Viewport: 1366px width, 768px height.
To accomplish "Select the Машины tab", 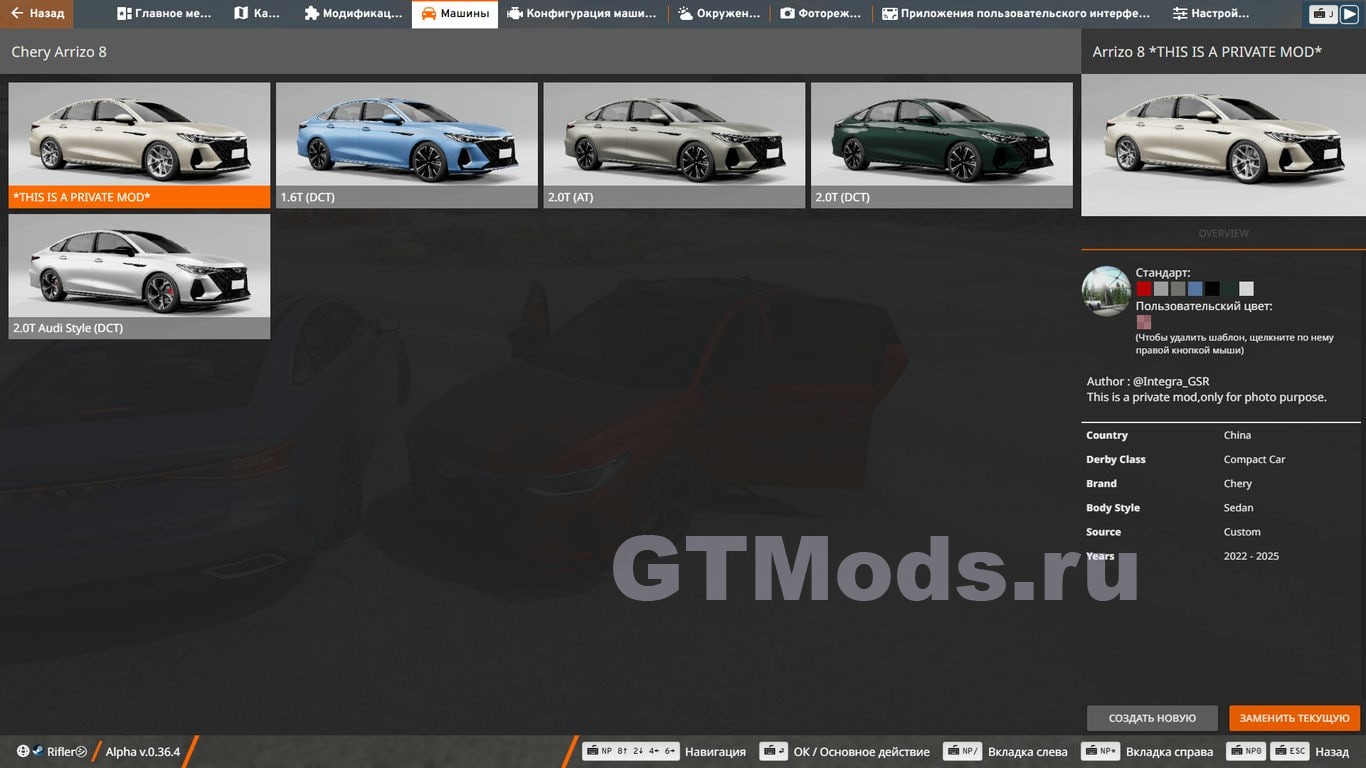I will pos(455,14).
